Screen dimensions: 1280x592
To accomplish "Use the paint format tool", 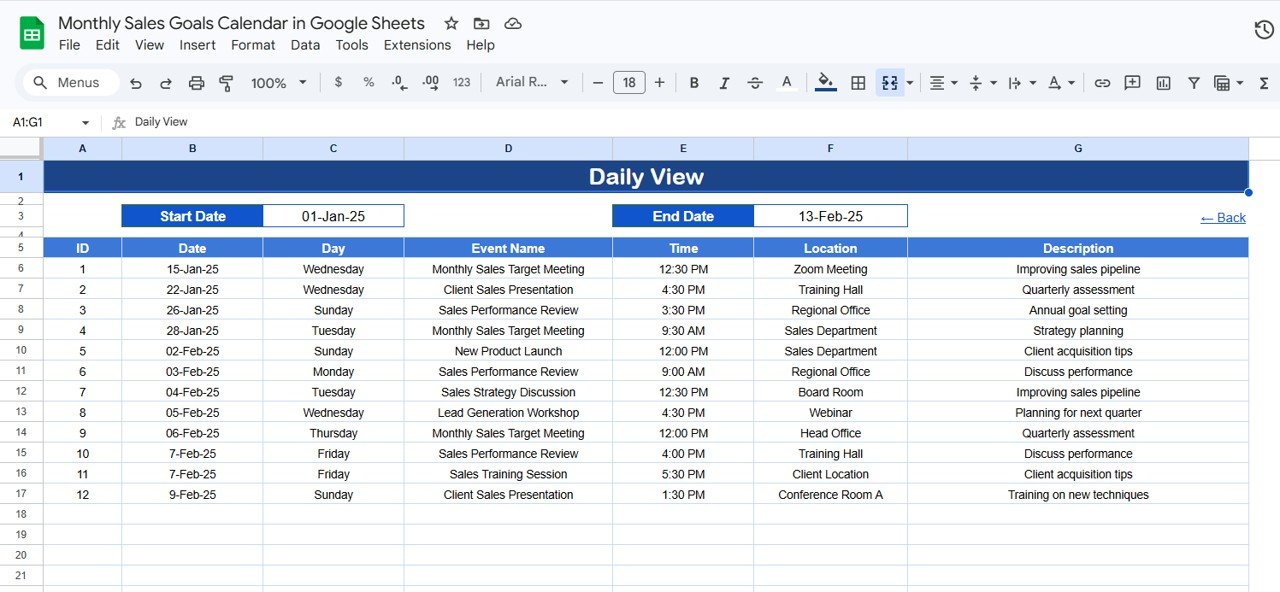I will pos(226,82).
